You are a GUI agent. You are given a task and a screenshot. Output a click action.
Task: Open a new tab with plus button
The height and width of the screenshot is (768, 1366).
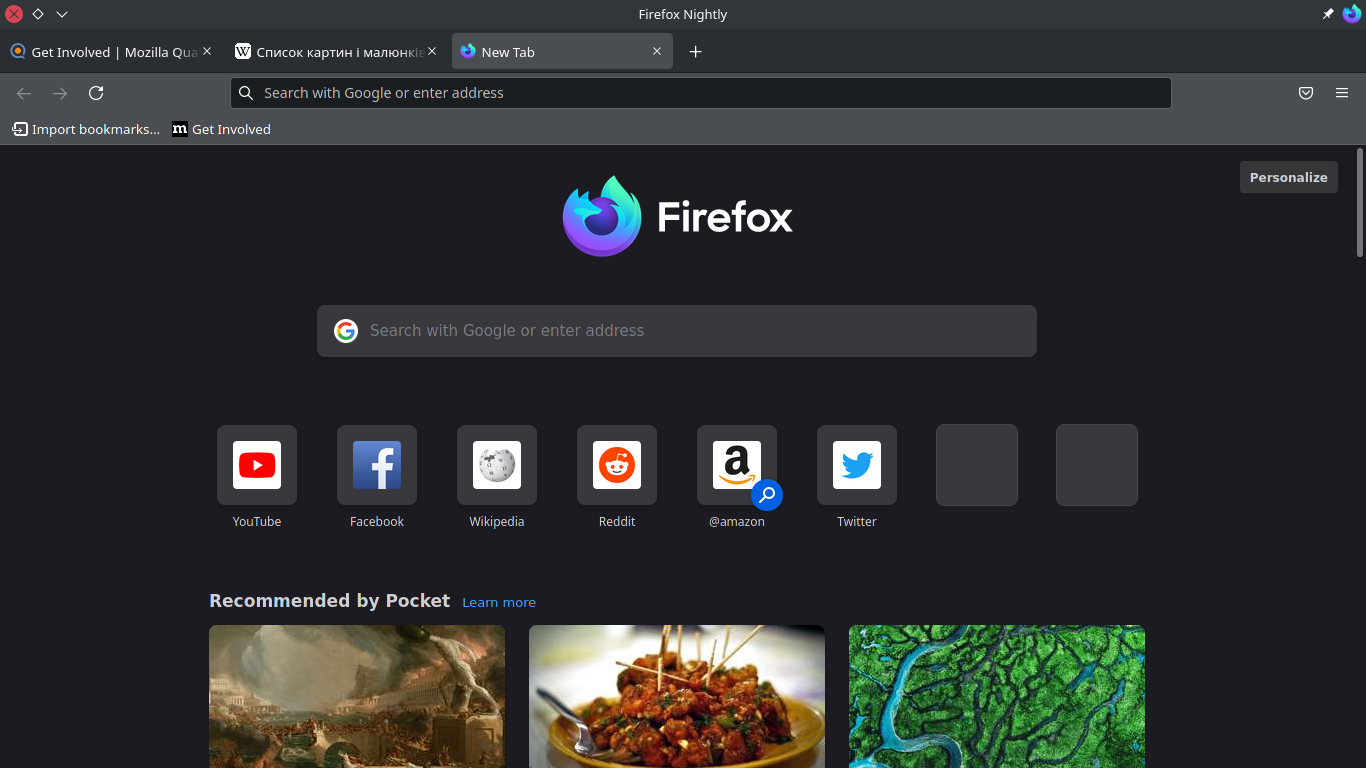pyautogui.click(x=696, y=52)
